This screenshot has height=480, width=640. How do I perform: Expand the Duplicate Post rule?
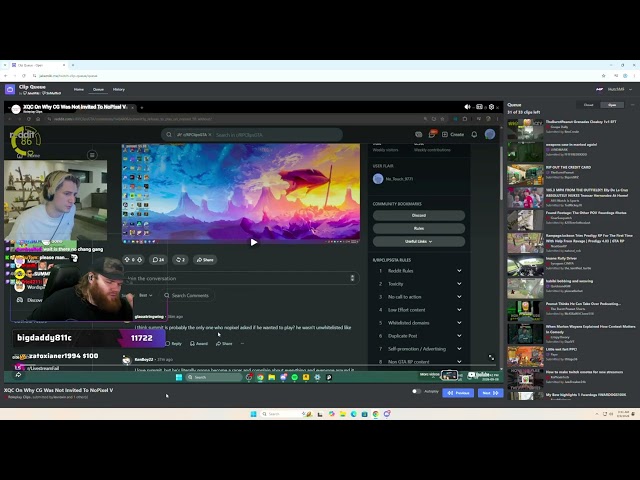click(x=459, y=336)
